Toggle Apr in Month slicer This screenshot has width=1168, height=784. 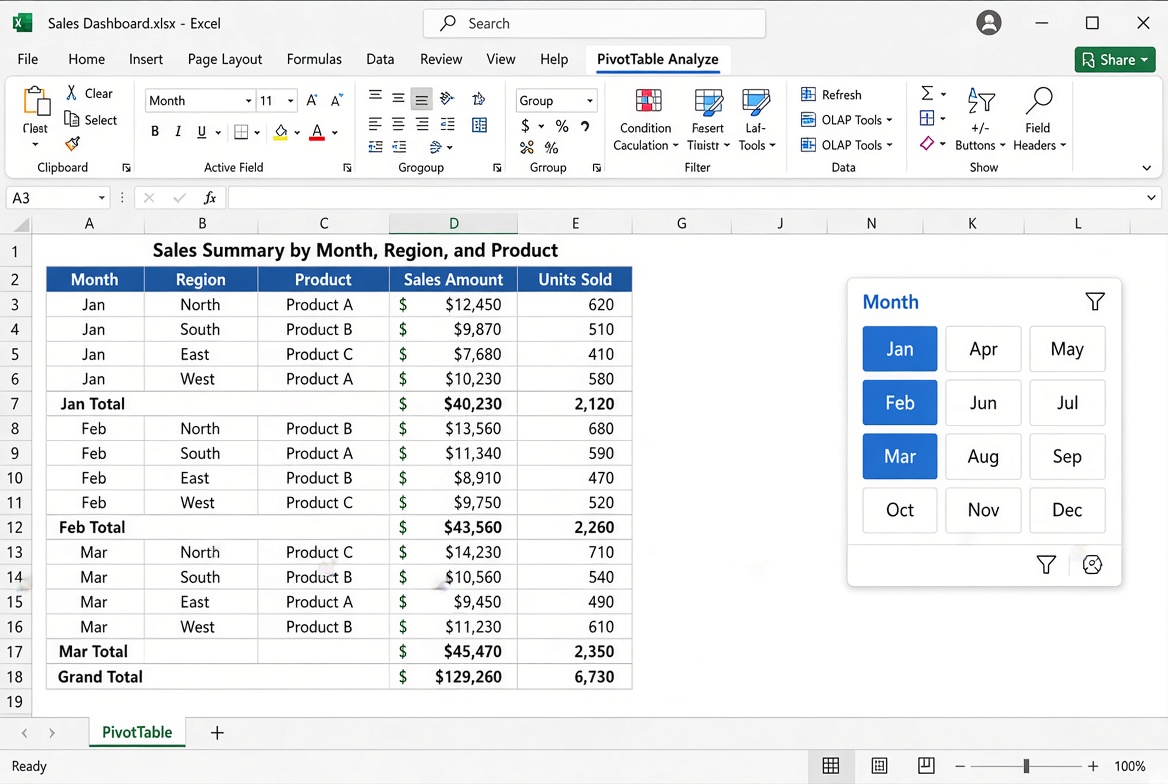[x=983, y=349]
